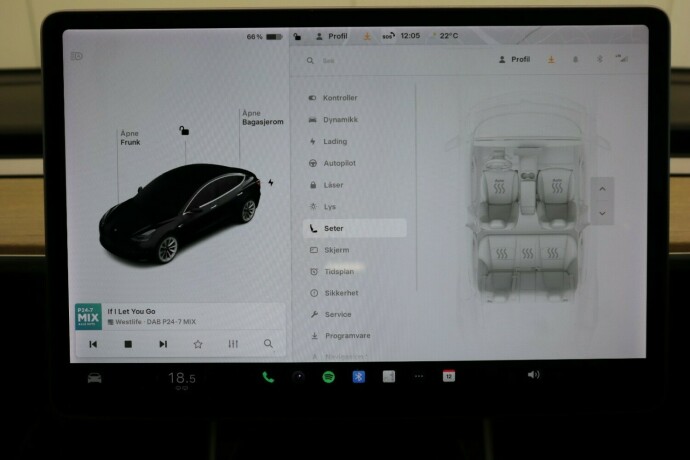Favorite the current station with star icon

tap(198, 344)
